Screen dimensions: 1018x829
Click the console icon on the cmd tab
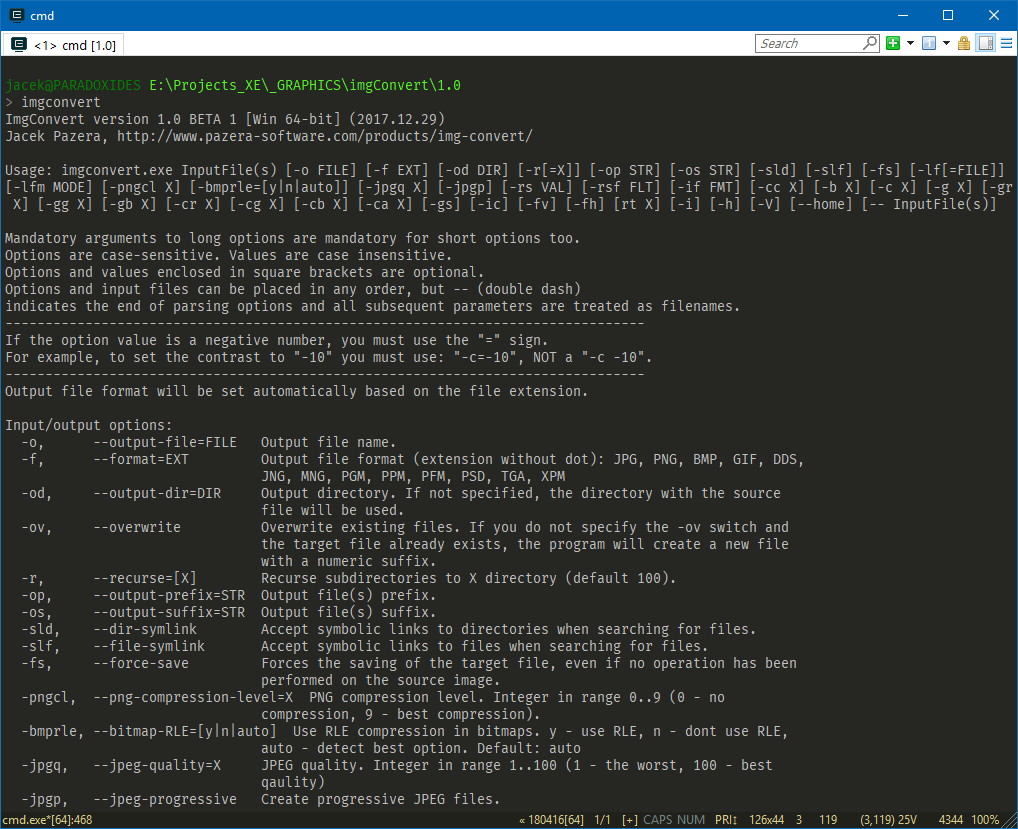pos(18,45)
